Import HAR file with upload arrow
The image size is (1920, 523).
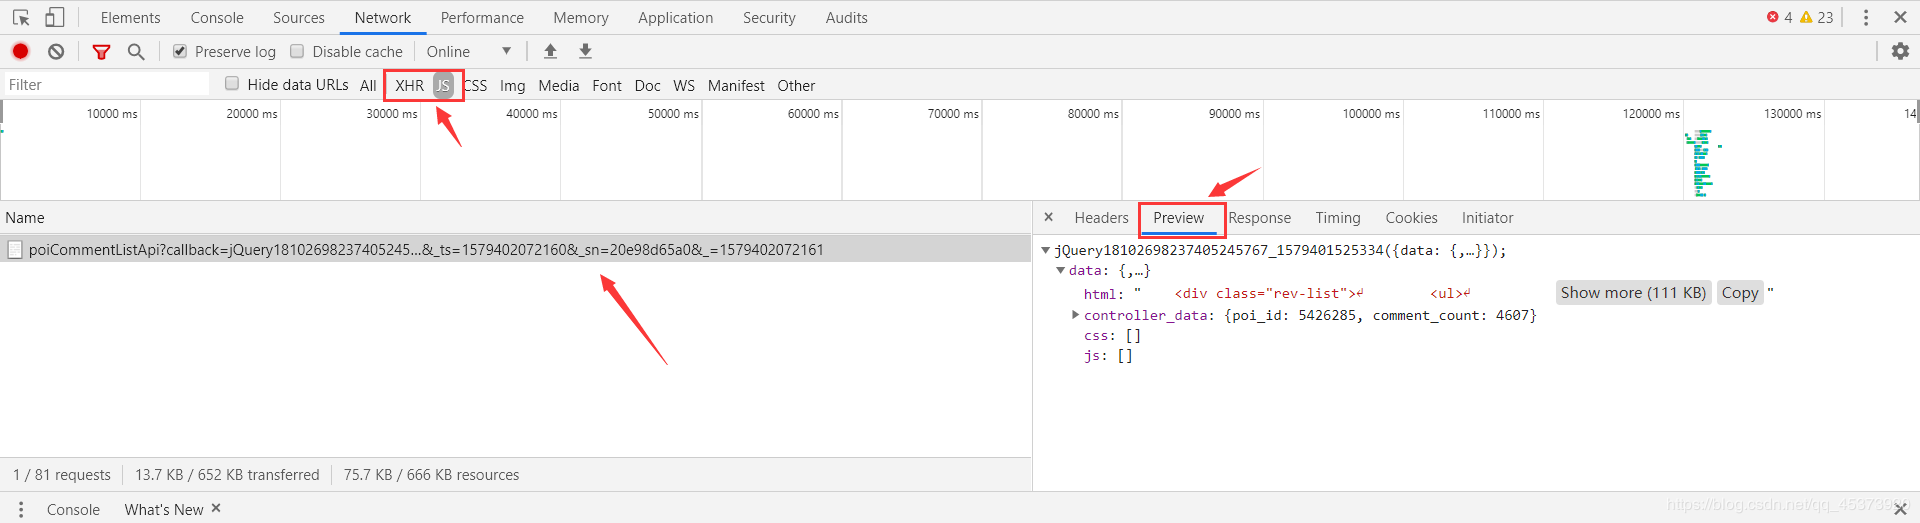(550, 51)
